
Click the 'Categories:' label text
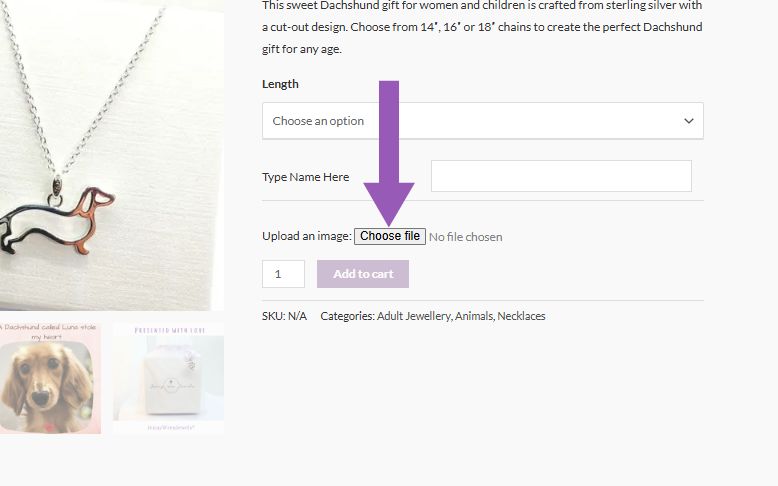point(347,316)
